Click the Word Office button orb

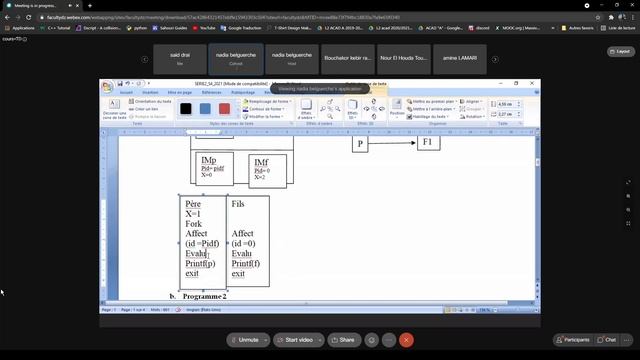[x=107, y=87]
